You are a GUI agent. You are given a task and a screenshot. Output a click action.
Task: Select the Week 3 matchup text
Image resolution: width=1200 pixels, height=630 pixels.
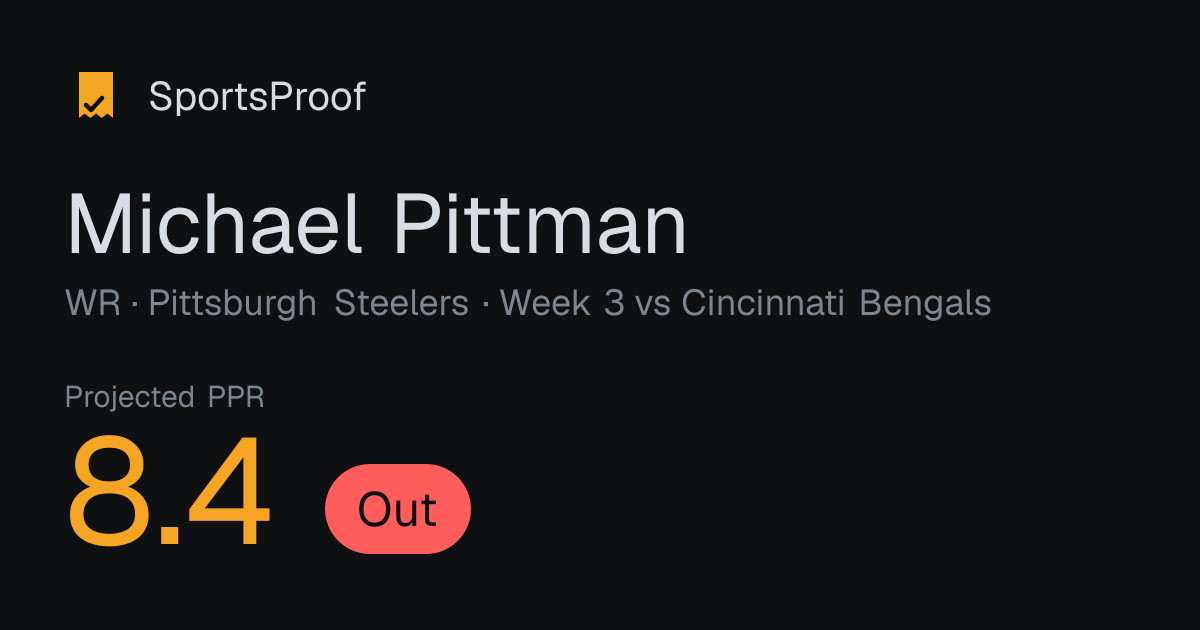point(562,303)
